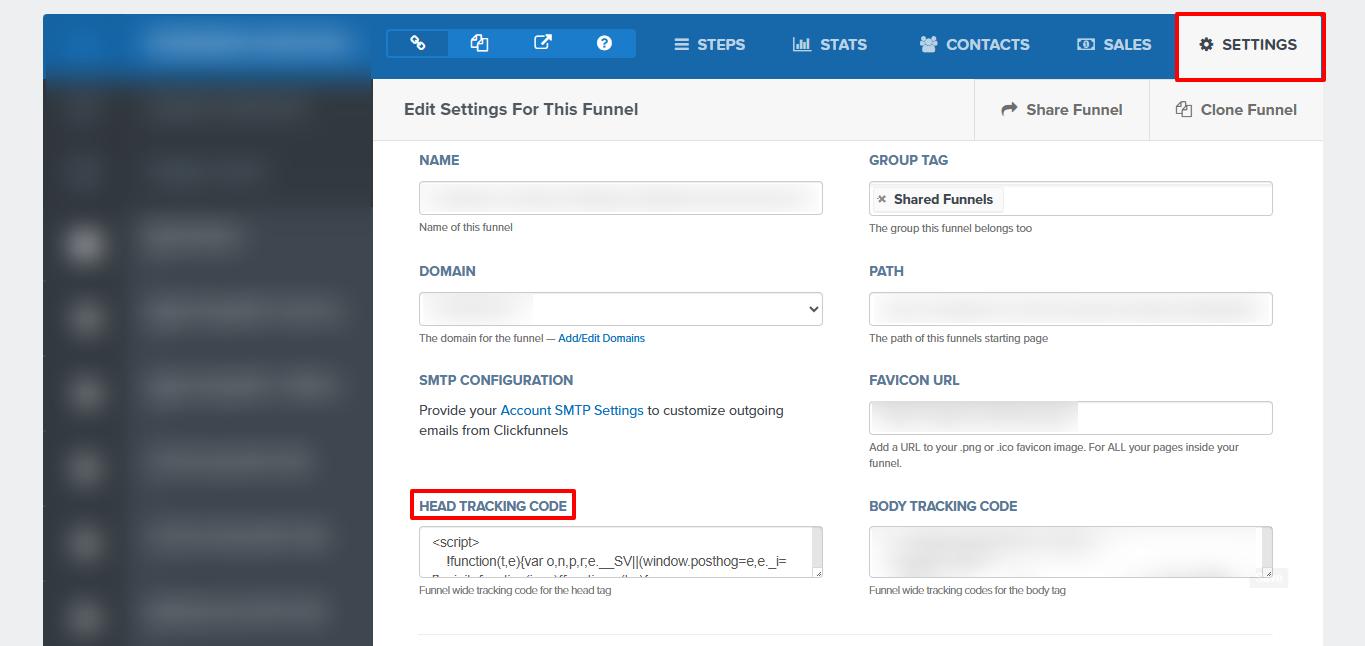Screen dimensions: 1365x646
Task: Click the Shared Funnels tag label
Action: (x=943, y=199)
